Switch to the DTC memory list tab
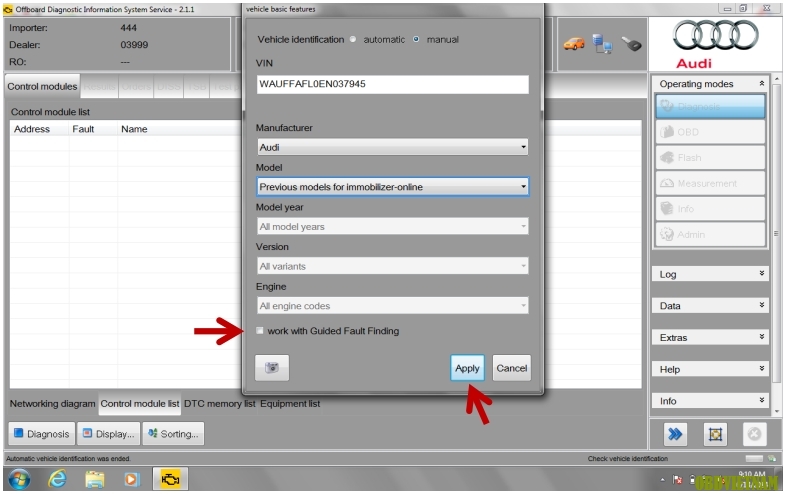The width and height of the screenshot is (785, 494). coord(220,404)
